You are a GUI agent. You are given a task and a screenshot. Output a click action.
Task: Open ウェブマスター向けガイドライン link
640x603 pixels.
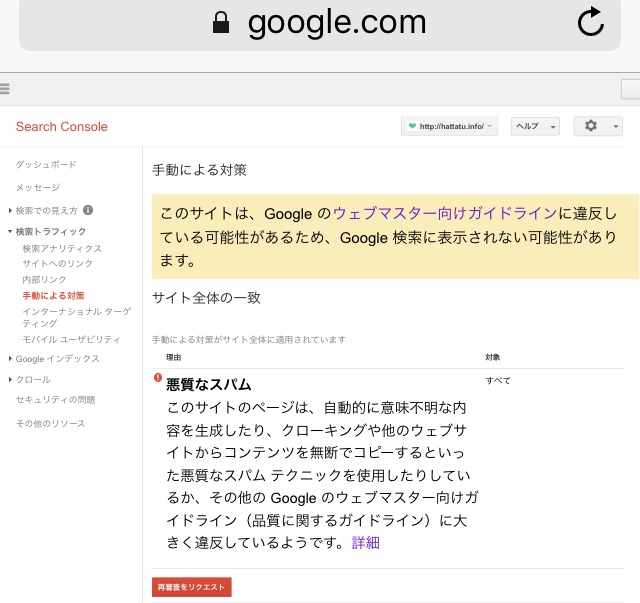(x=445, y=213)
